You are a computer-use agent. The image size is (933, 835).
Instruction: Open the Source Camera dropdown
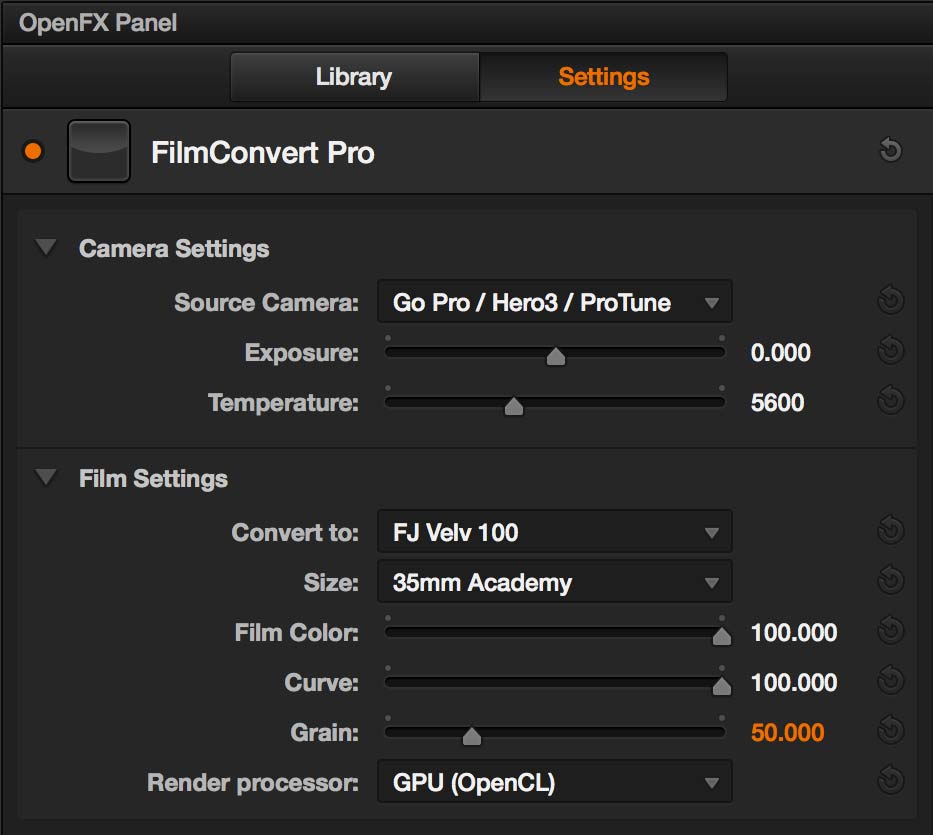[x=555, y=302]
